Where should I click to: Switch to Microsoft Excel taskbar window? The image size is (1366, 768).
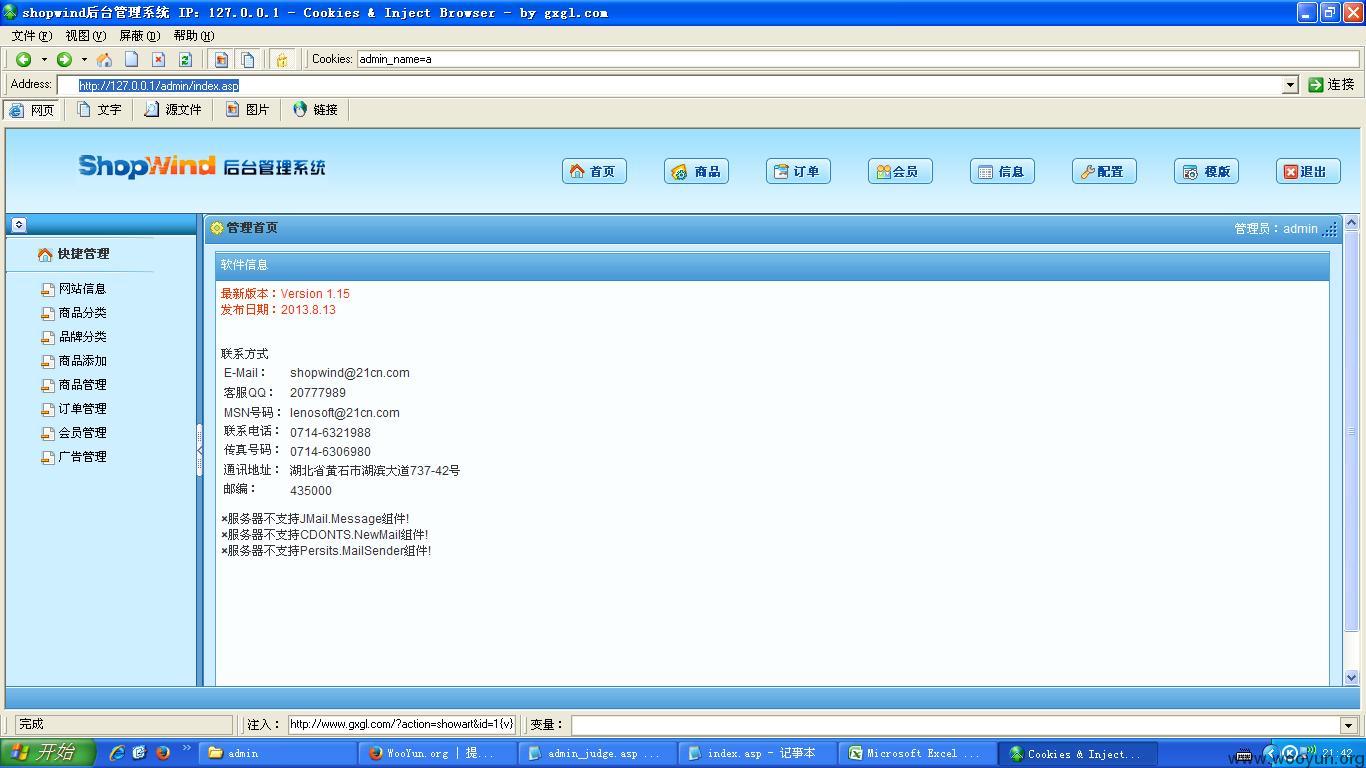(x=917, y=753)
